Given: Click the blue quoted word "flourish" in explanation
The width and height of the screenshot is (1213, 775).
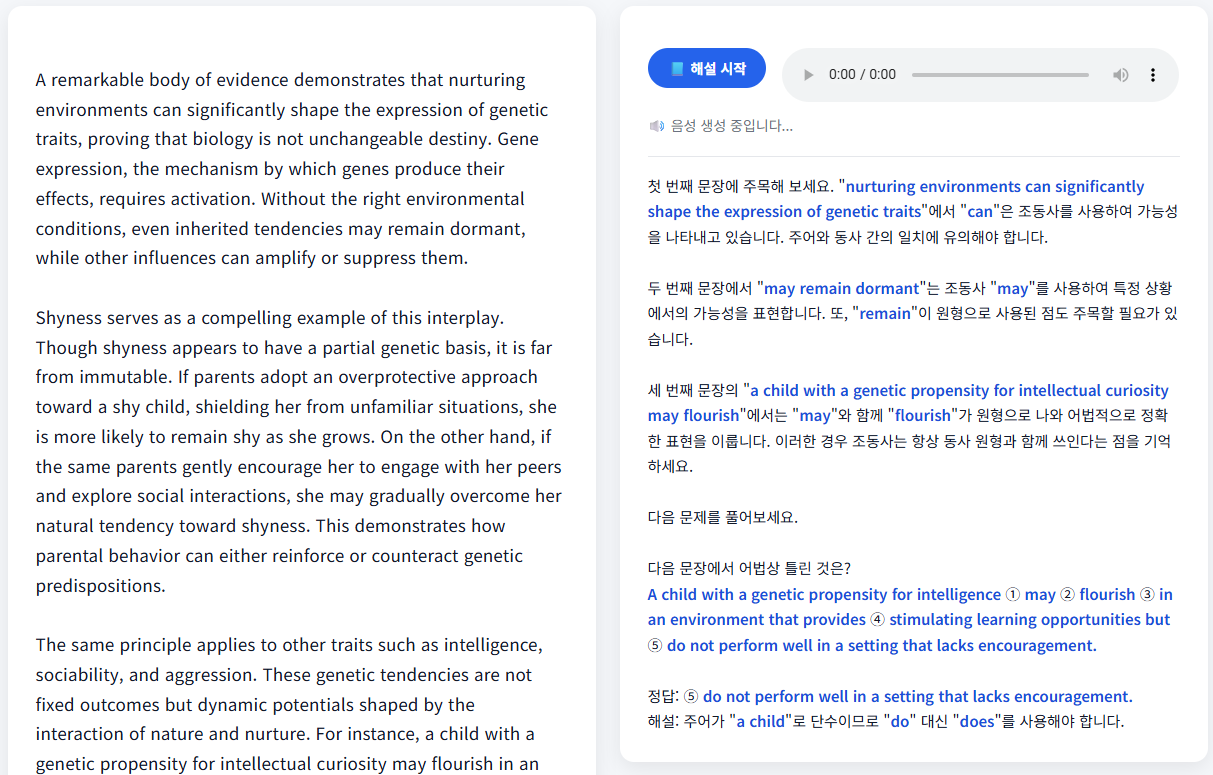Looking at the screenshot, I should coord(922,416).
